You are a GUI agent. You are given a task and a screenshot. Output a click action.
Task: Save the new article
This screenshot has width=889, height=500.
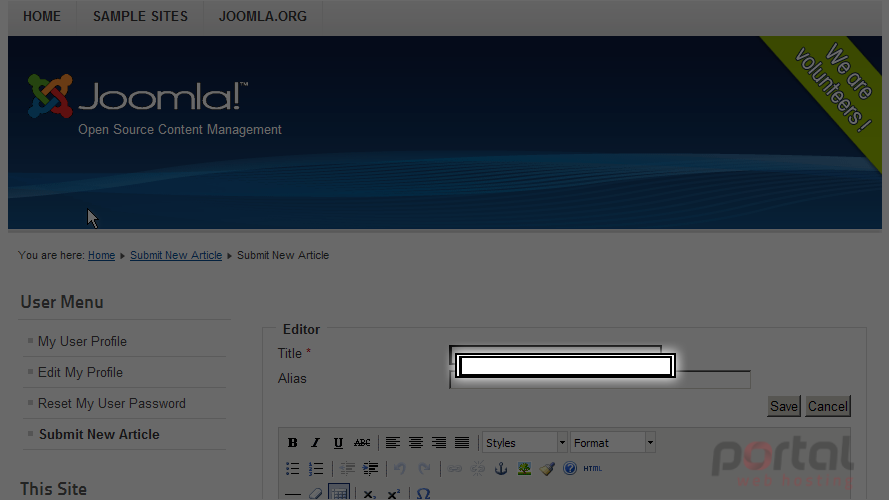(x=784, y=406)
